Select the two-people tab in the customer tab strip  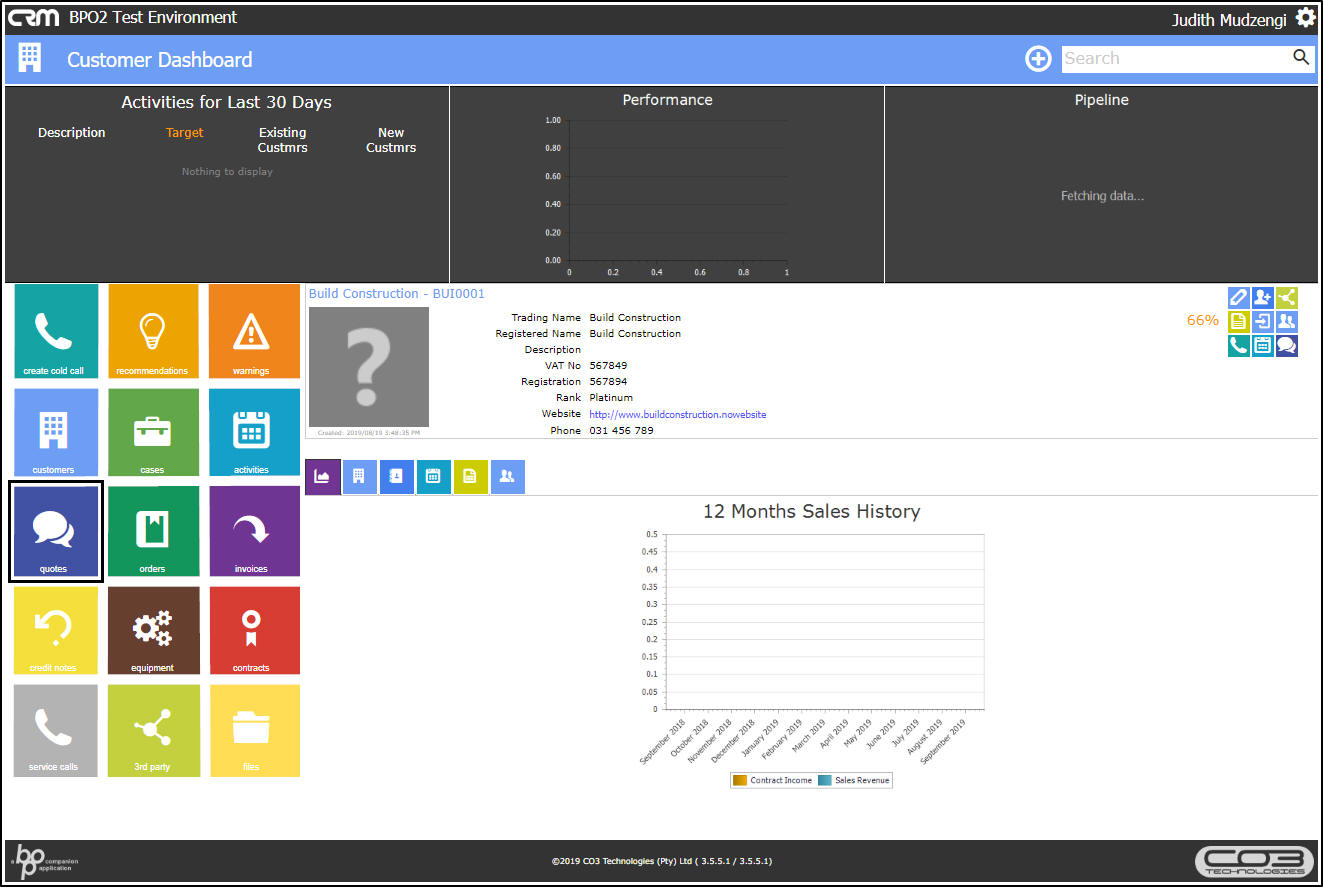coord(508,477)
